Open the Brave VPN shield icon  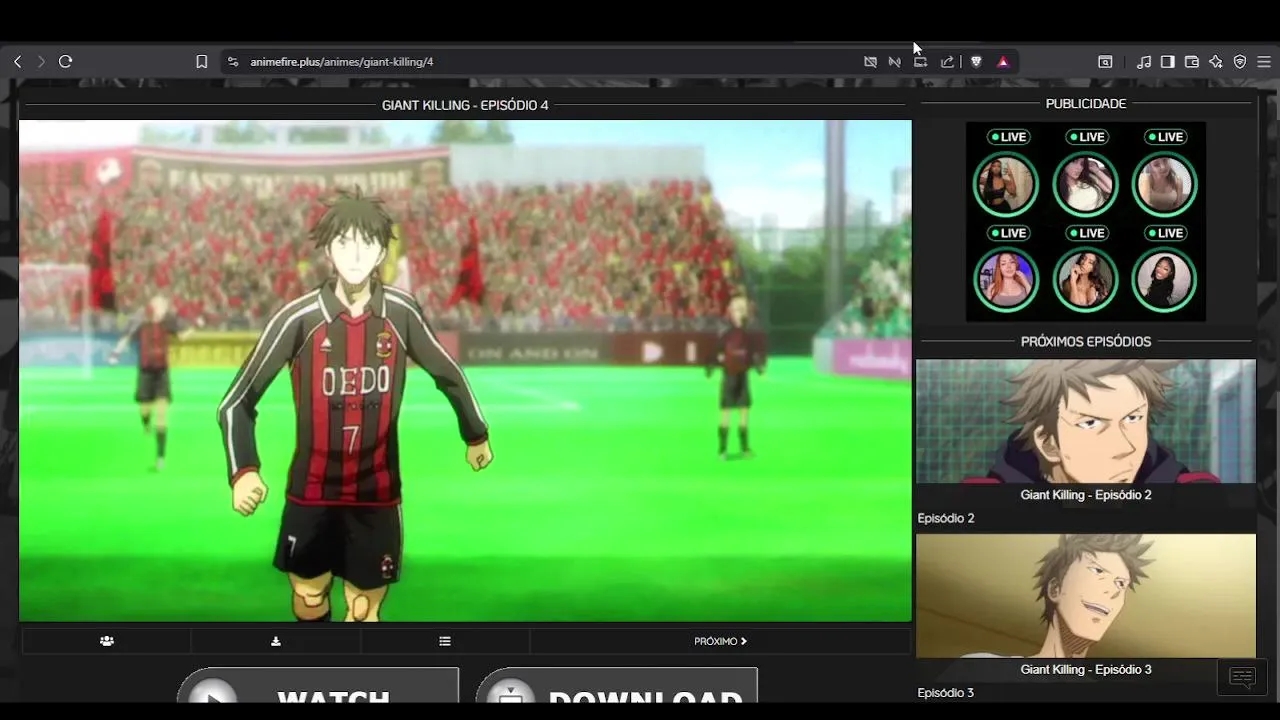(1240, 62)
